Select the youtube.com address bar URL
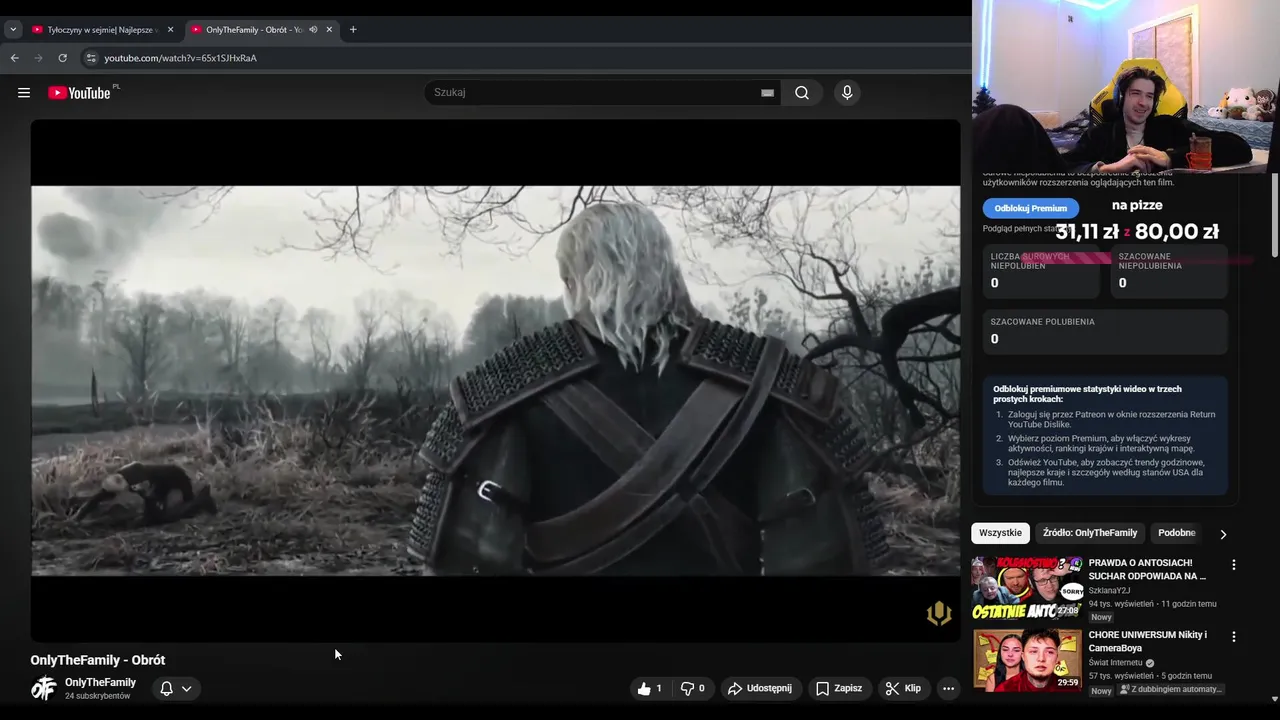The image size is (1280, 720). click(180, 58)
